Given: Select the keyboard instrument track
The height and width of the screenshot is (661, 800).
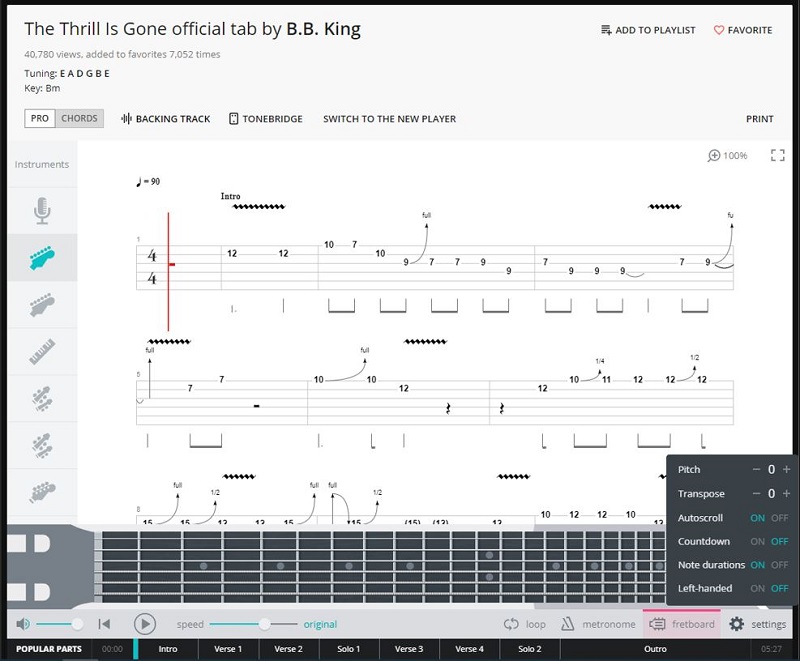Looking at the screenshot, I should (x=42, y=351).
